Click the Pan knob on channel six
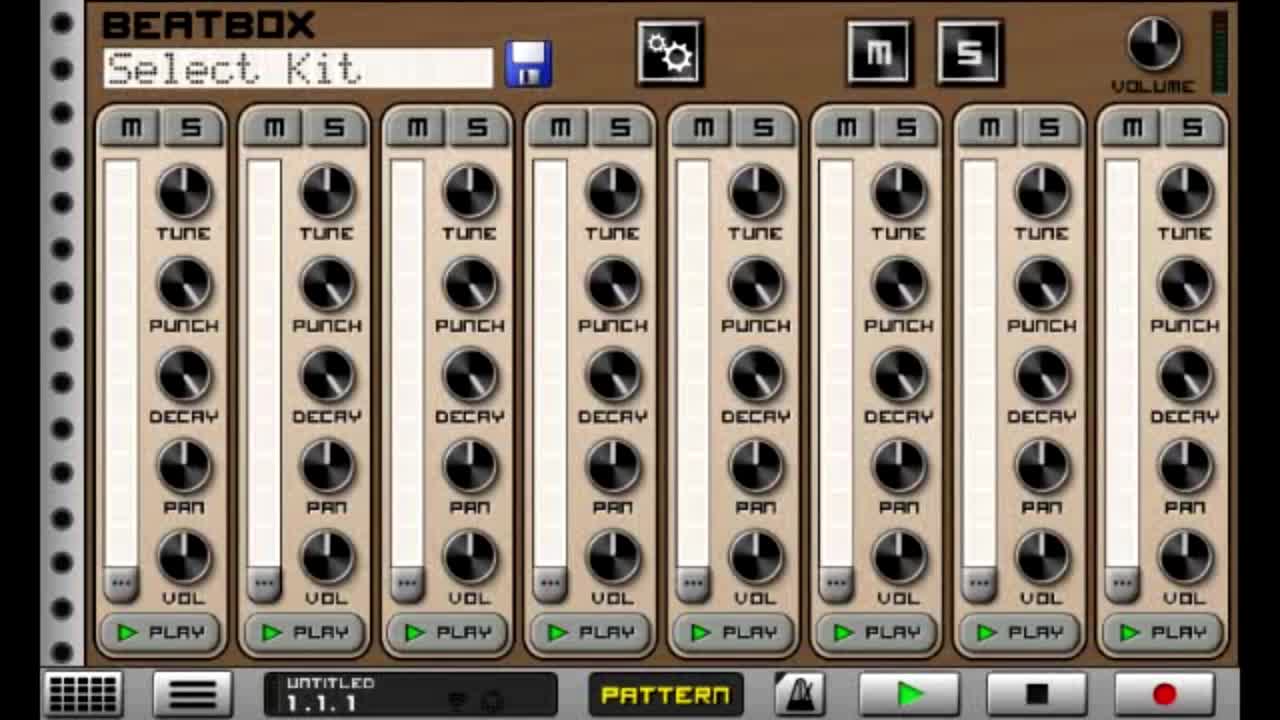The image size is (1280, 720). (900, 466)
